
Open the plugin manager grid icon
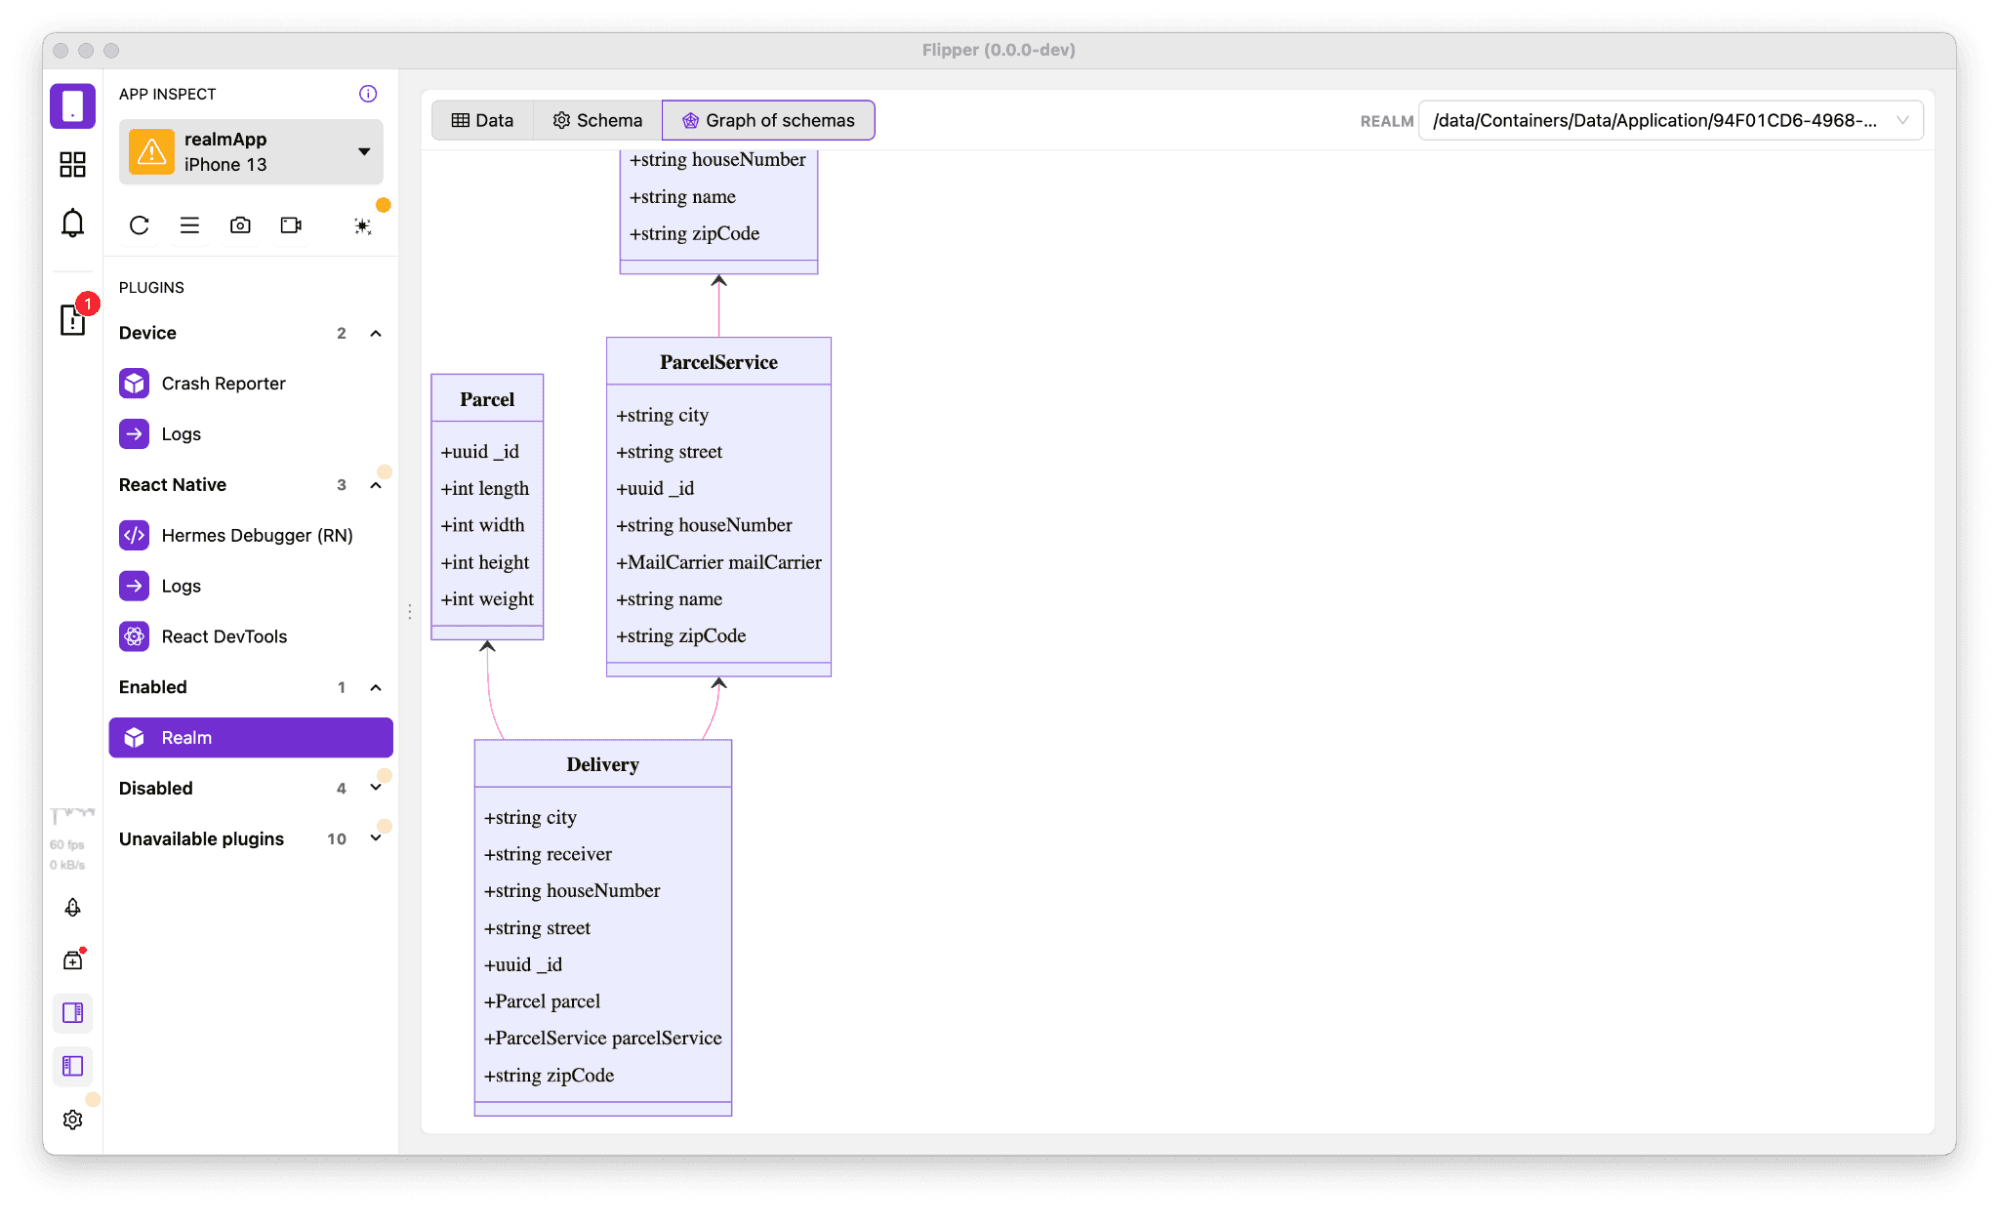point(72,164)
